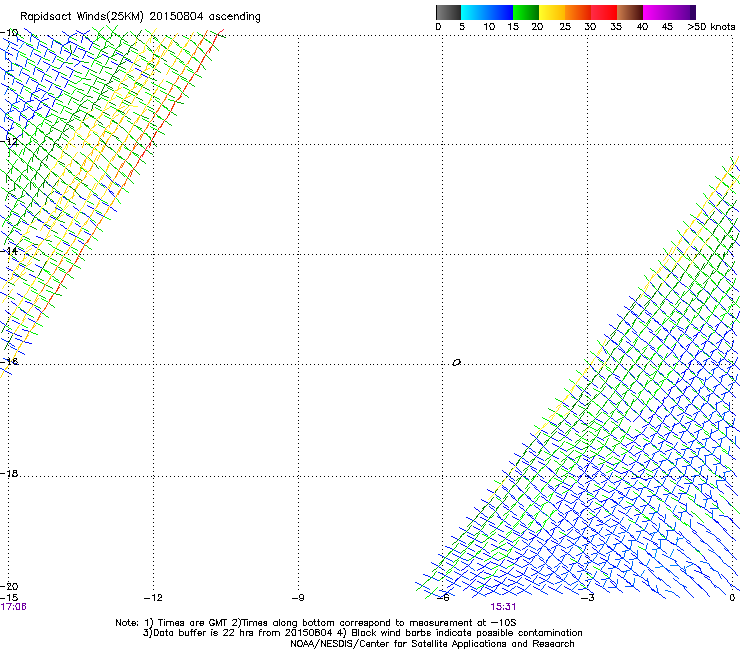Select the brown 35-40 knots color band

[x=630, y=12]
